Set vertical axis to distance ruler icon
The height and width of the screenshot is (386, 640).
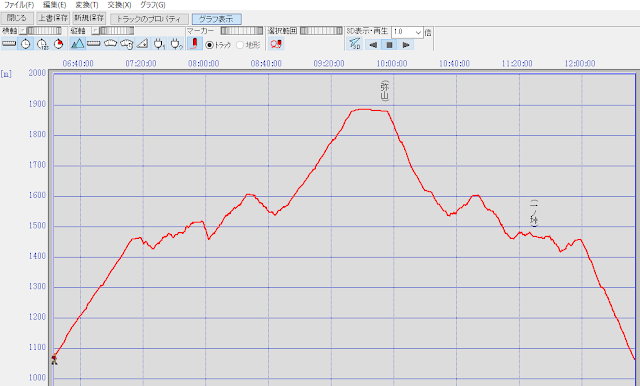coord(93,44)
